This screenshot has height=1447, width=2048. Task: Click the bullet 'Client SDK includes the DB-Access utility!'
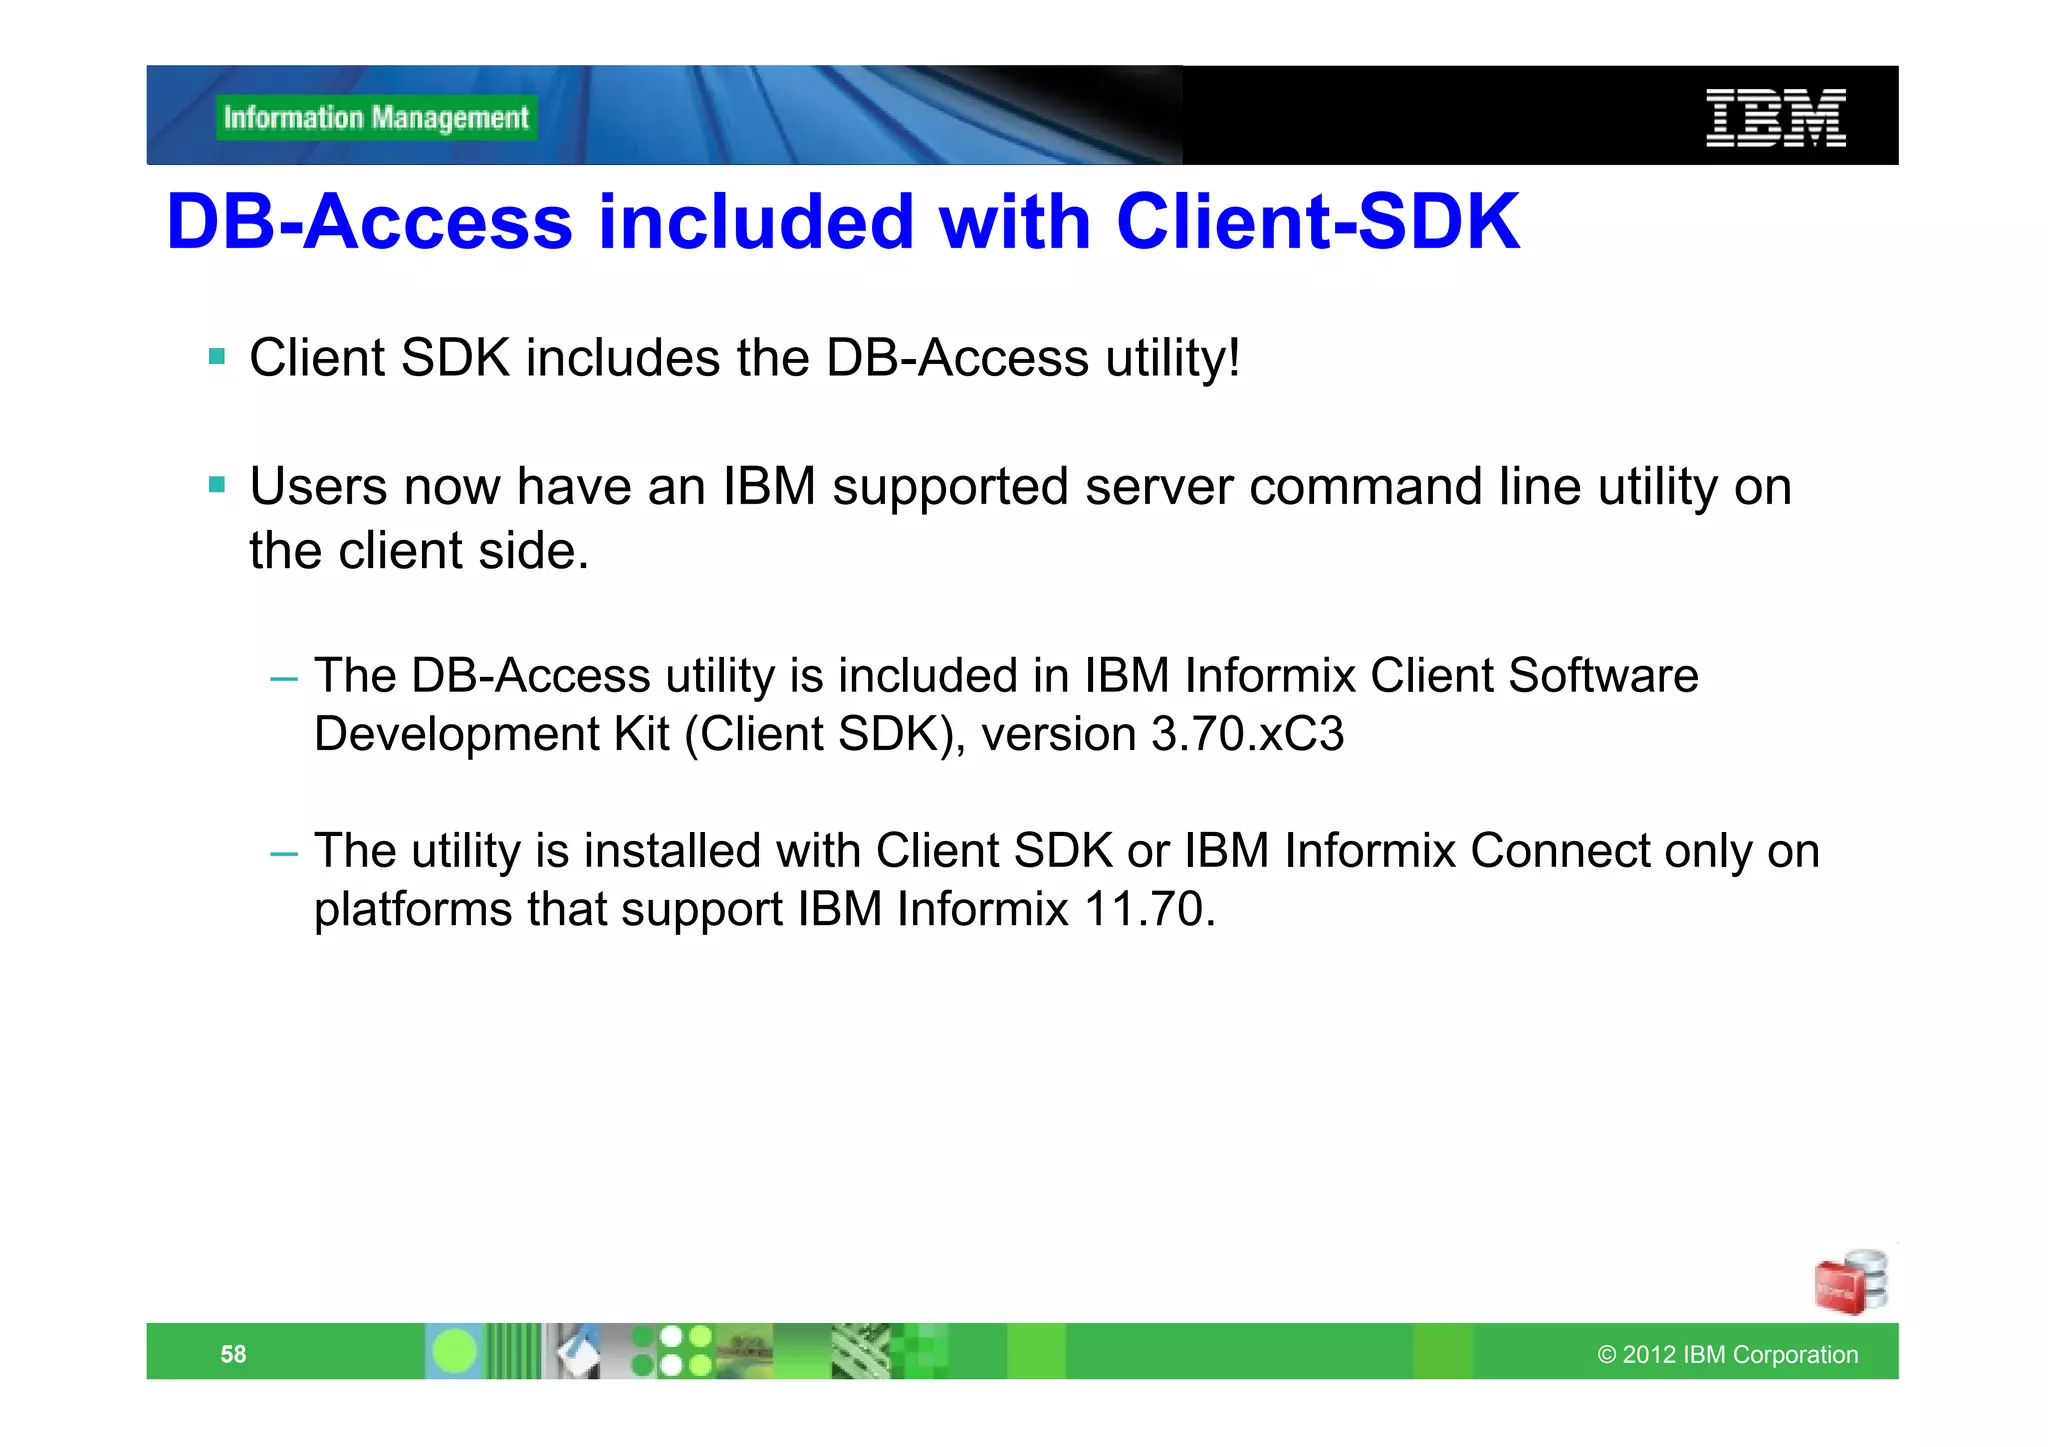[x=745, y=358]
